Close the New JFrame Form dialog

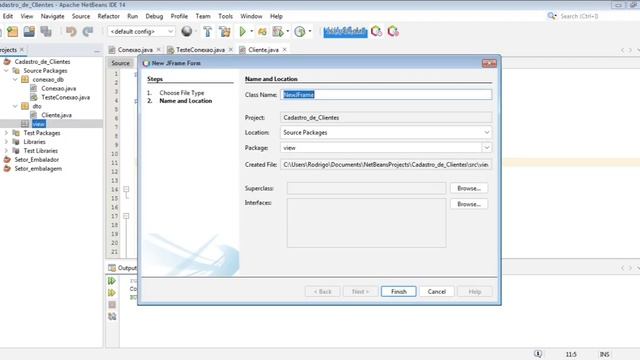489,63
